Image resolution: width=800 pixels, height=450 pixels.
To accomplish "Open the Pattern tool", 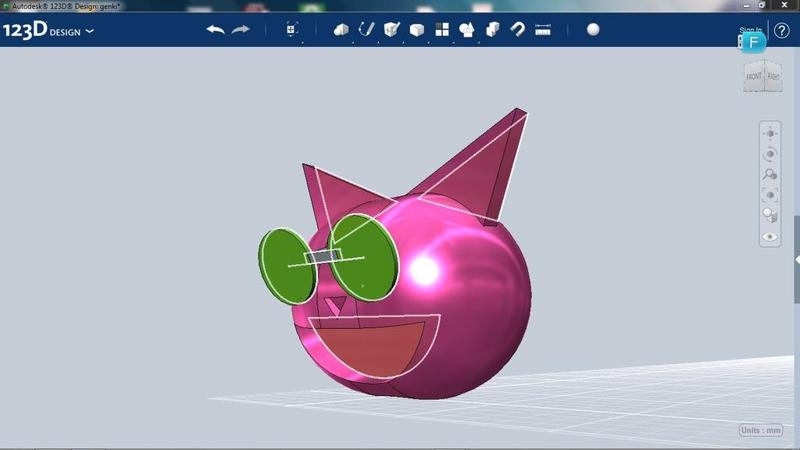I will tap(442, 30).
